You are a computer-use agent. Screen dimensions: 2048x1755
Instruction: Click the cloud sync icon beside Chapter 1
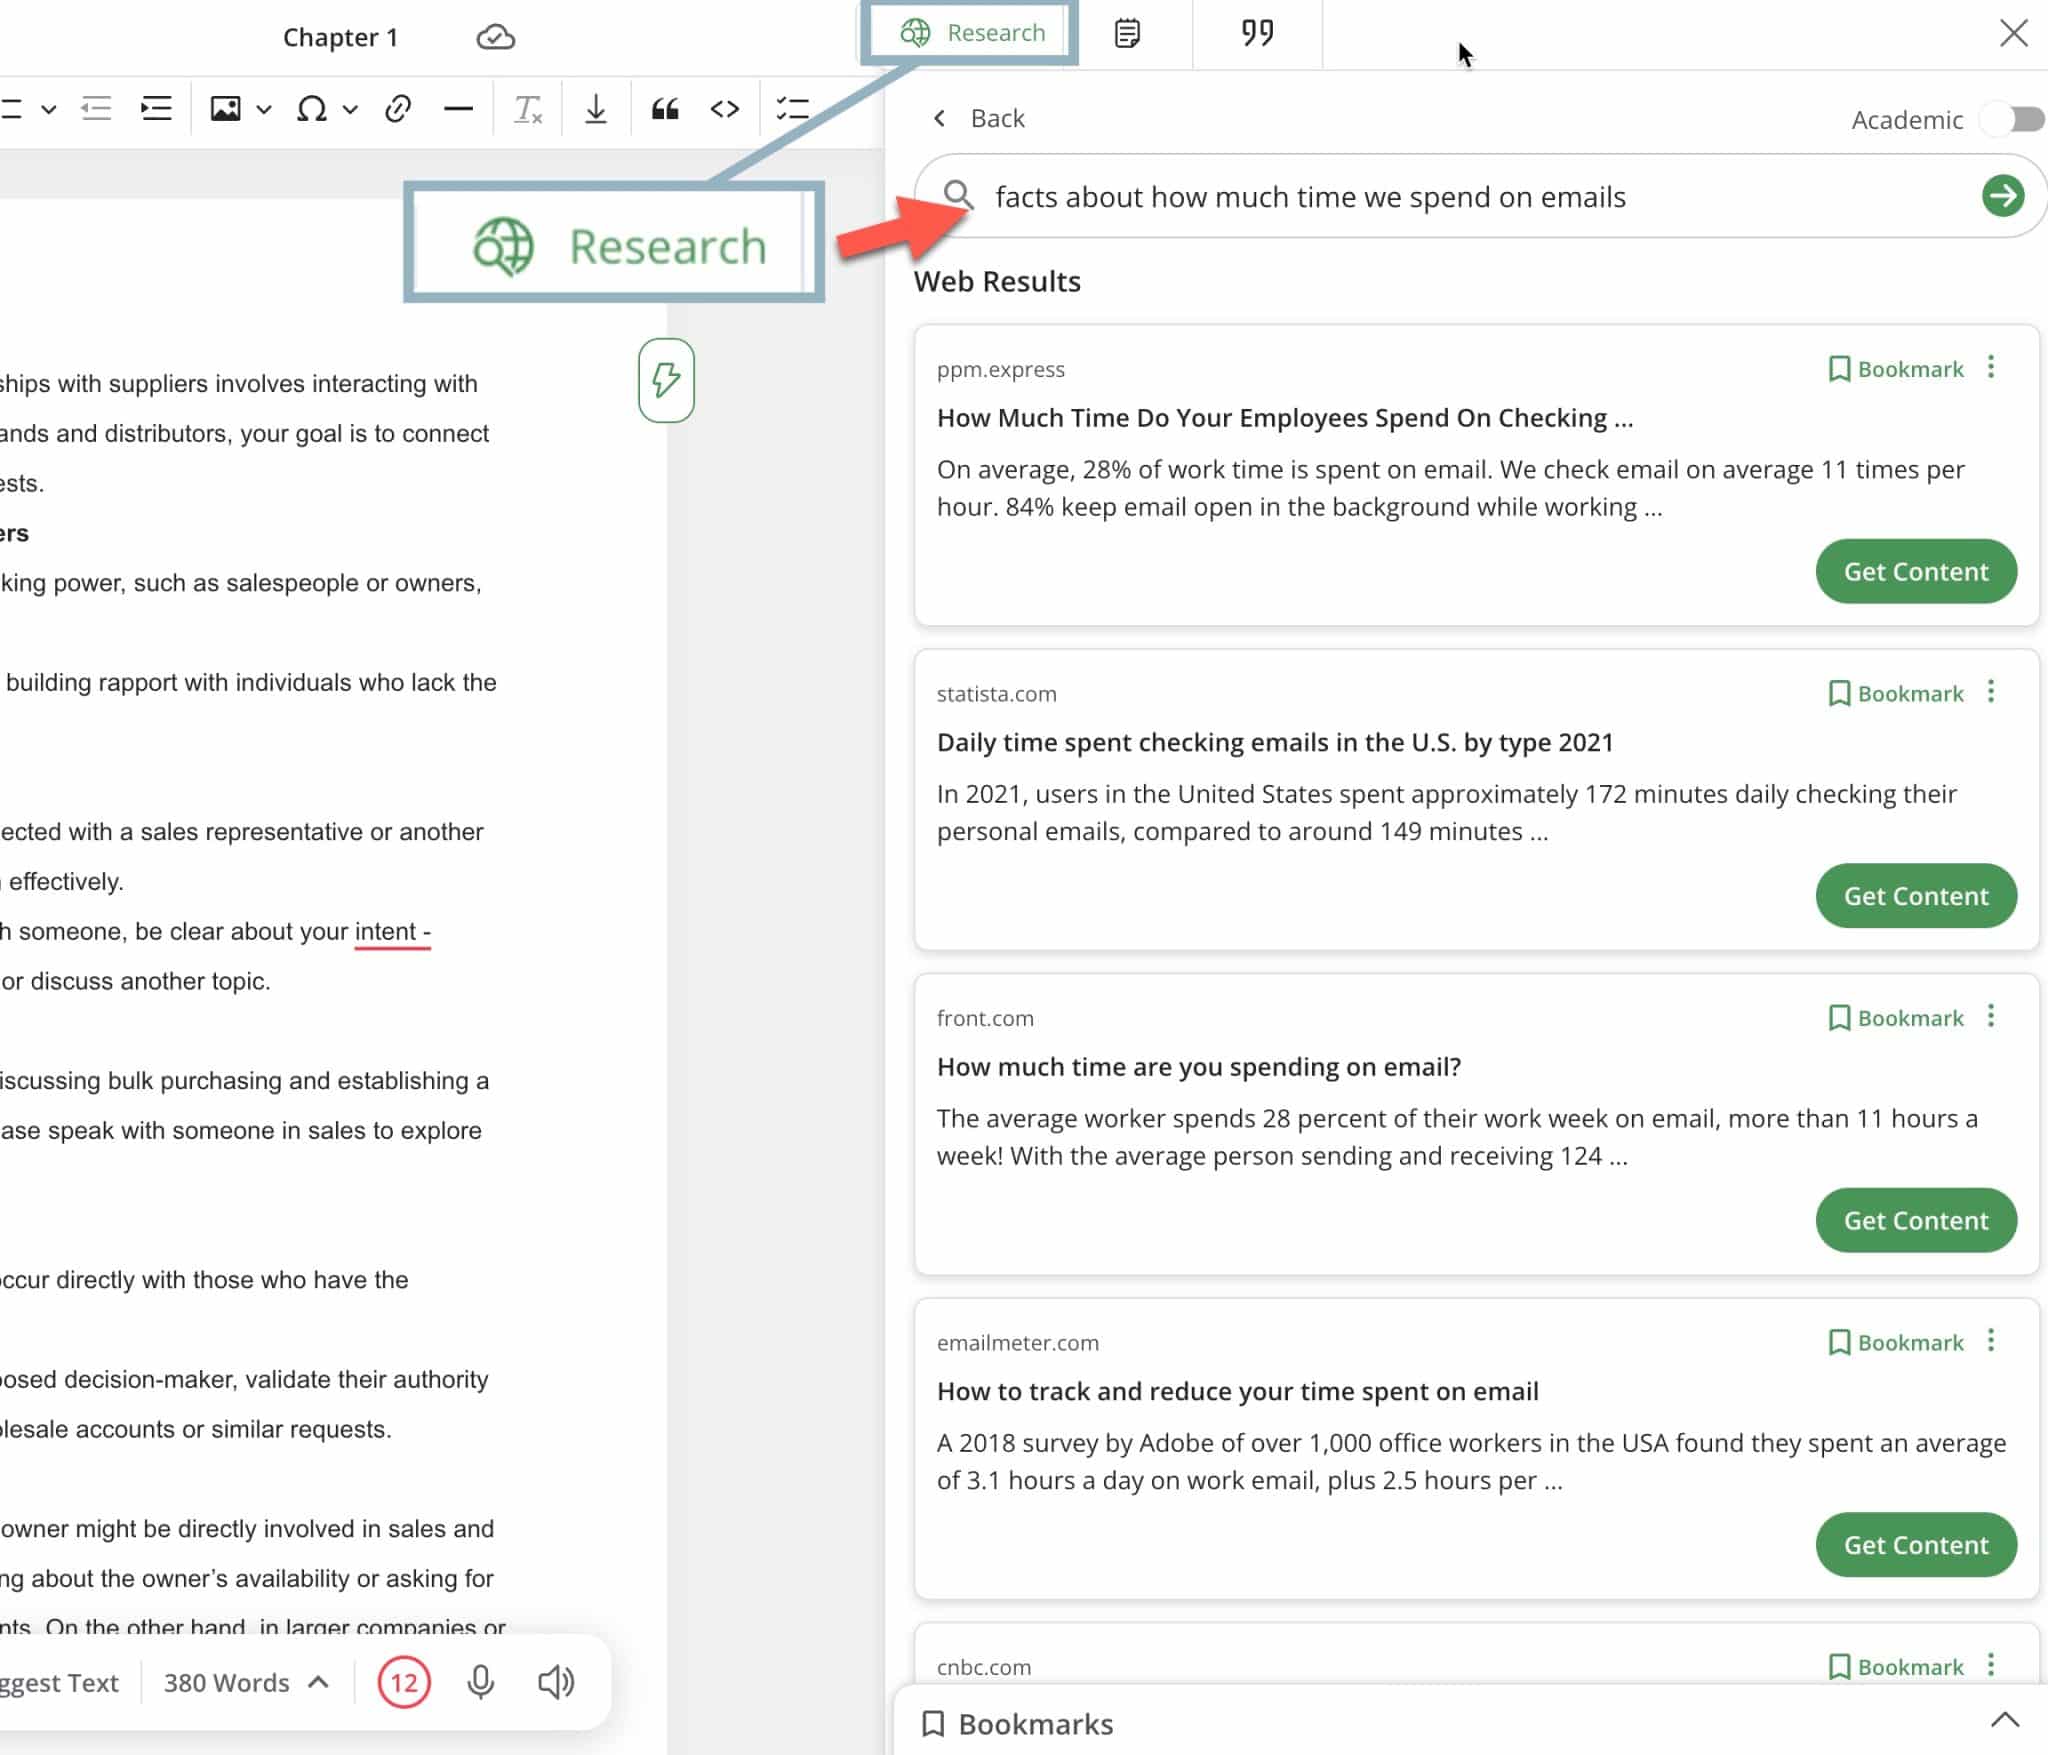point(496,37)
